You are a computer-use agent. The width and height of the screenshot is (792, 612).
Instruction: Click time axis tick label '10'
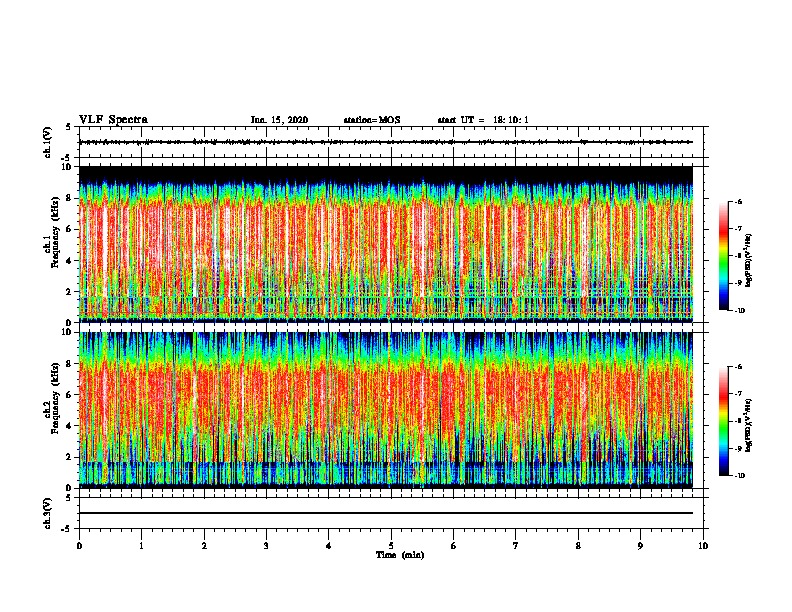(x=703, y=546)
